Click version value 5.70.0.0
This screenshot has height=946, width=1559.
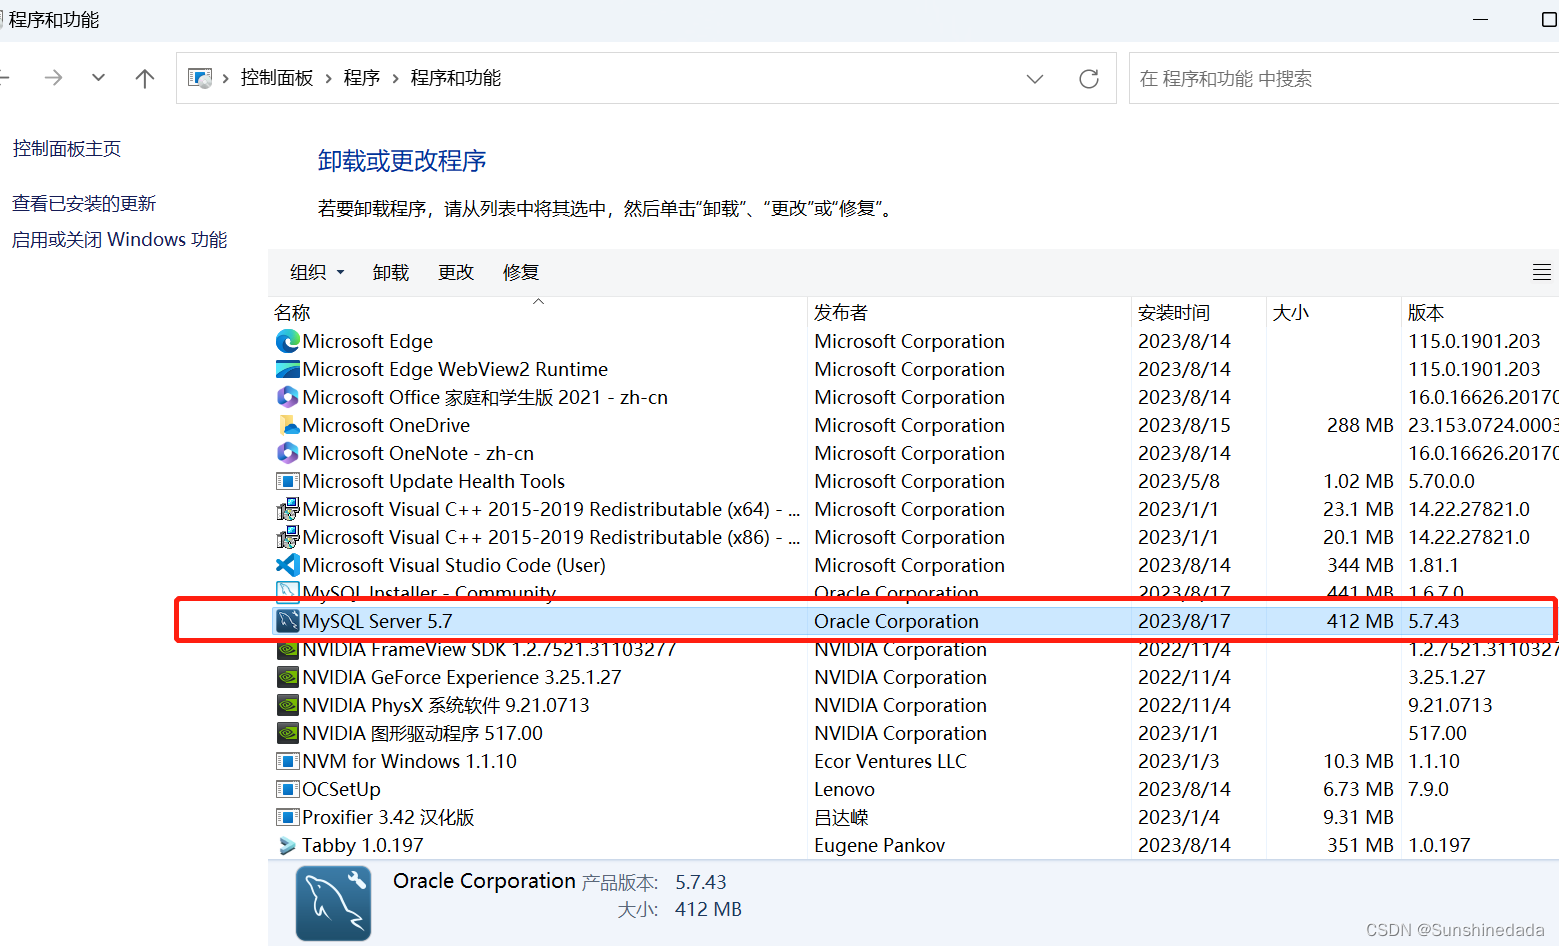(x=1441, y=481)
